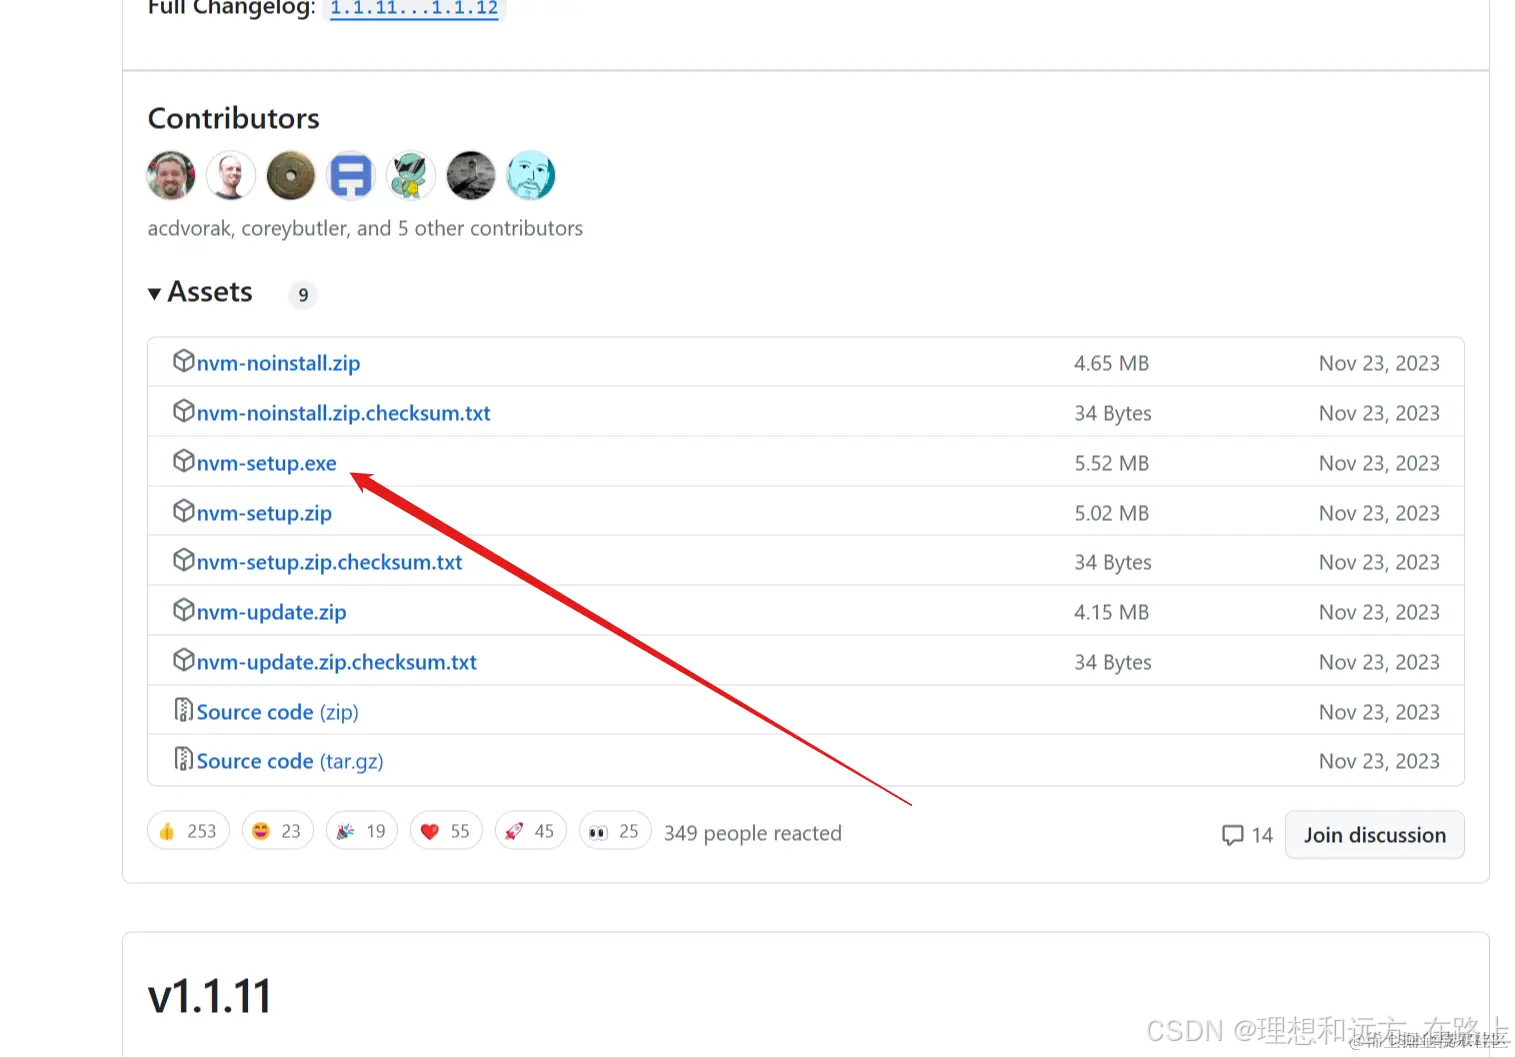This screenshot has height=1057, width=1515.
Task: Open the 14 comments discussion icon
Action: pos(1247,835)
